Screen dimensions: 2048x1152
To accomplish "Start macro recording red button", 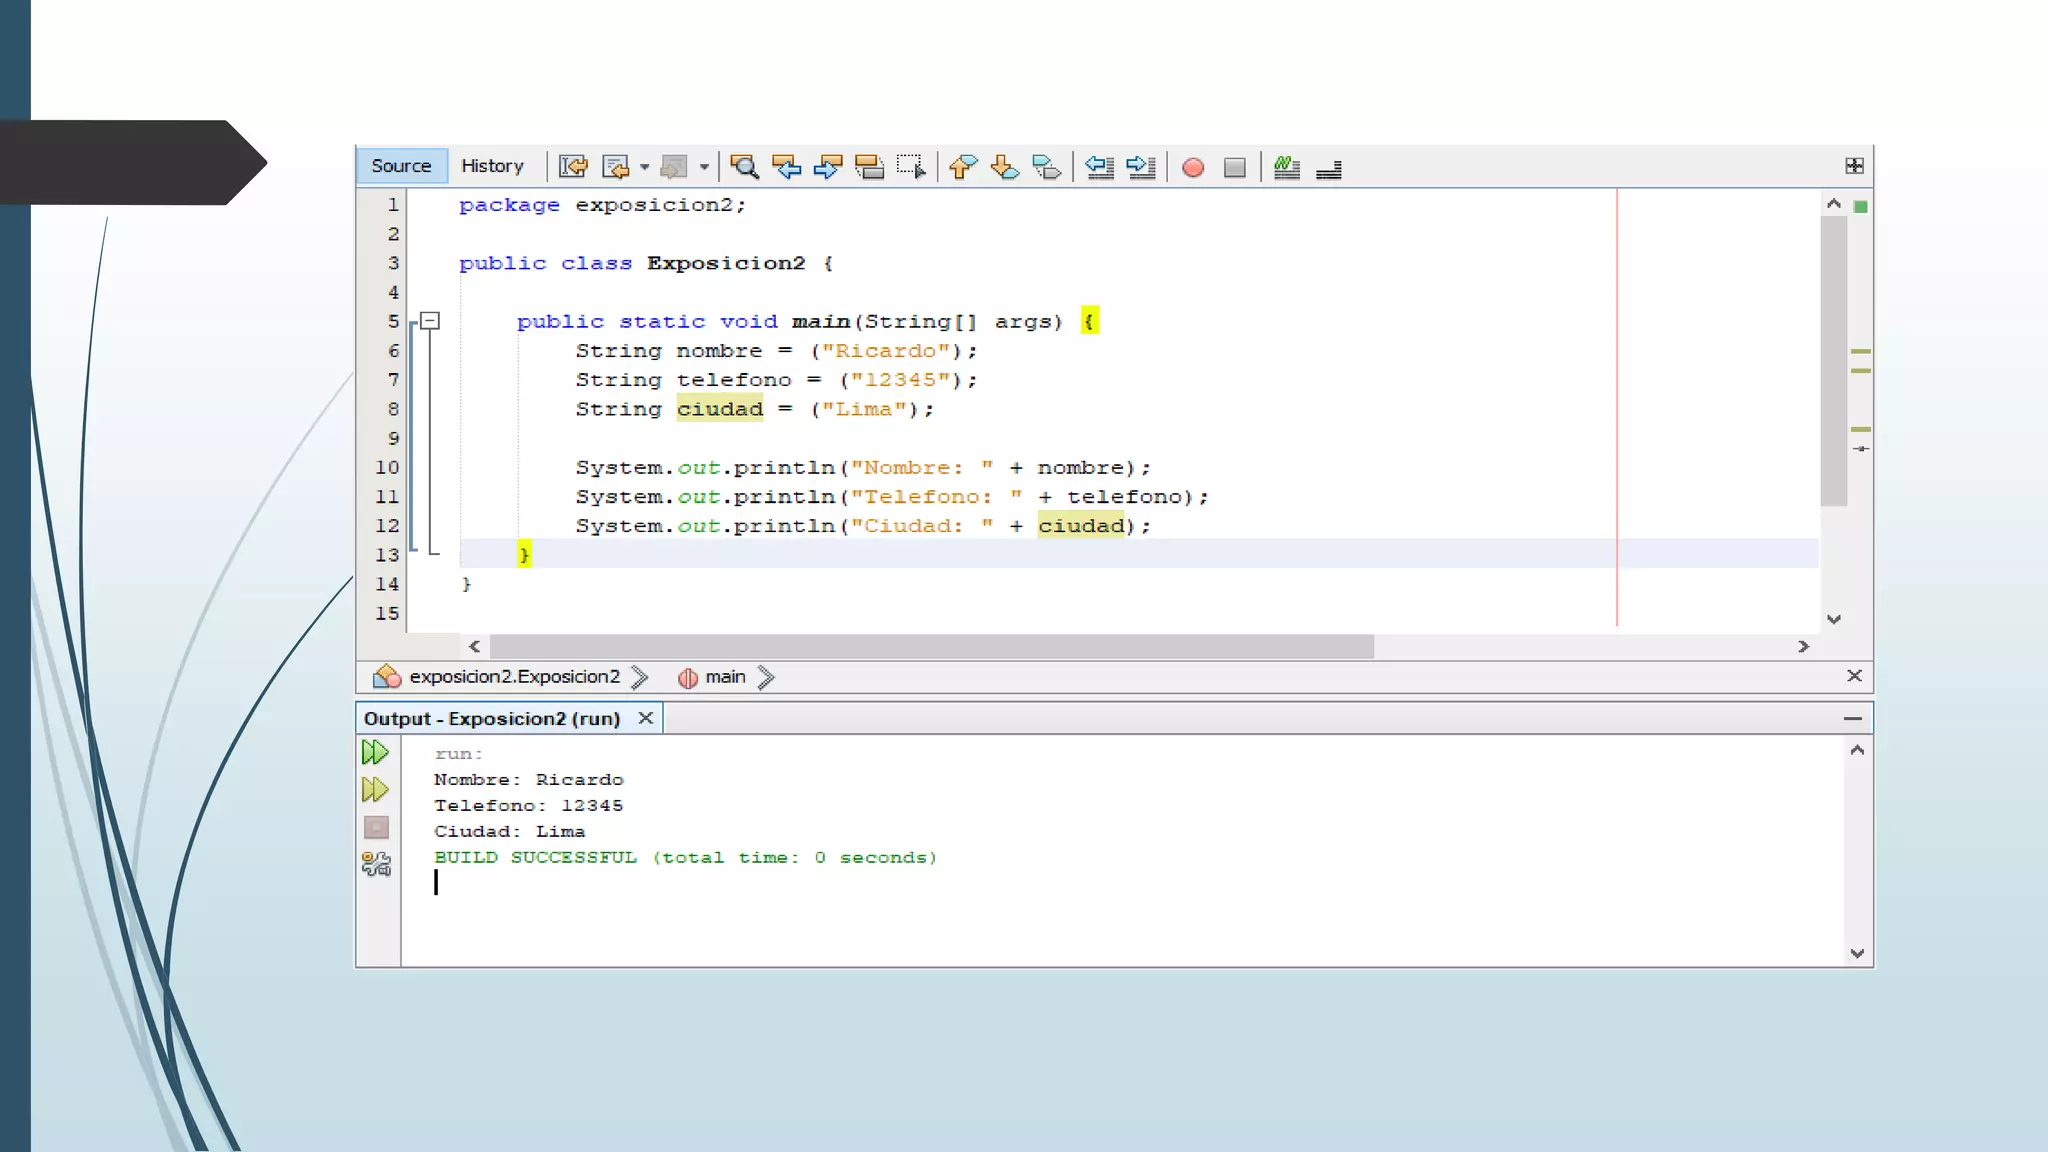I will (1192, 167).
